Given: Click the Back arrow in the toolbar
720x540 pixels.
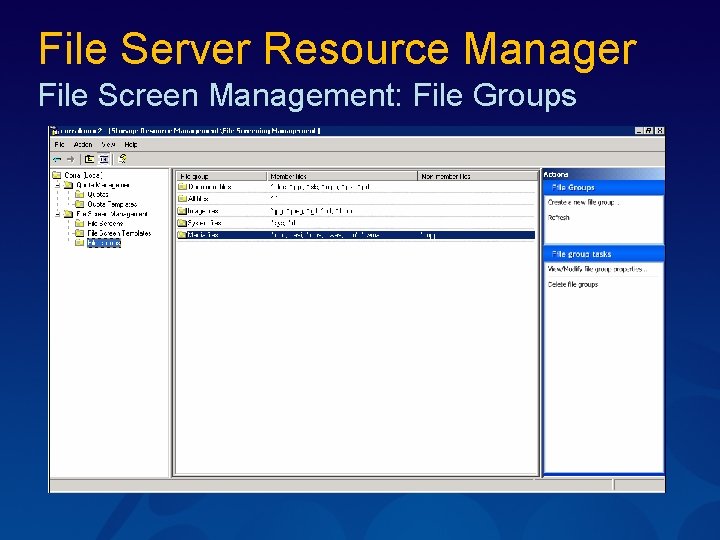Looking at the screenshot, I should point(57,159).
